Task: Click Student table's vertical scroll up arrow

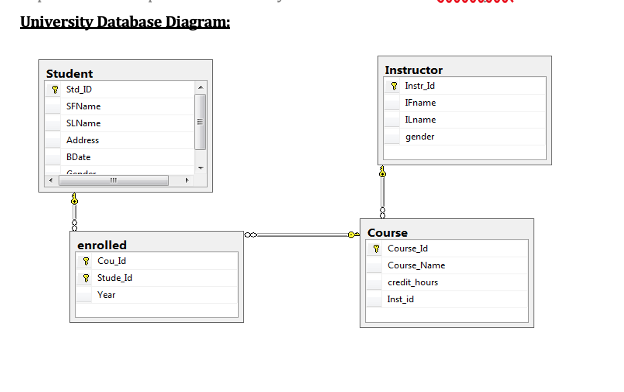Action: click(200, 87)
